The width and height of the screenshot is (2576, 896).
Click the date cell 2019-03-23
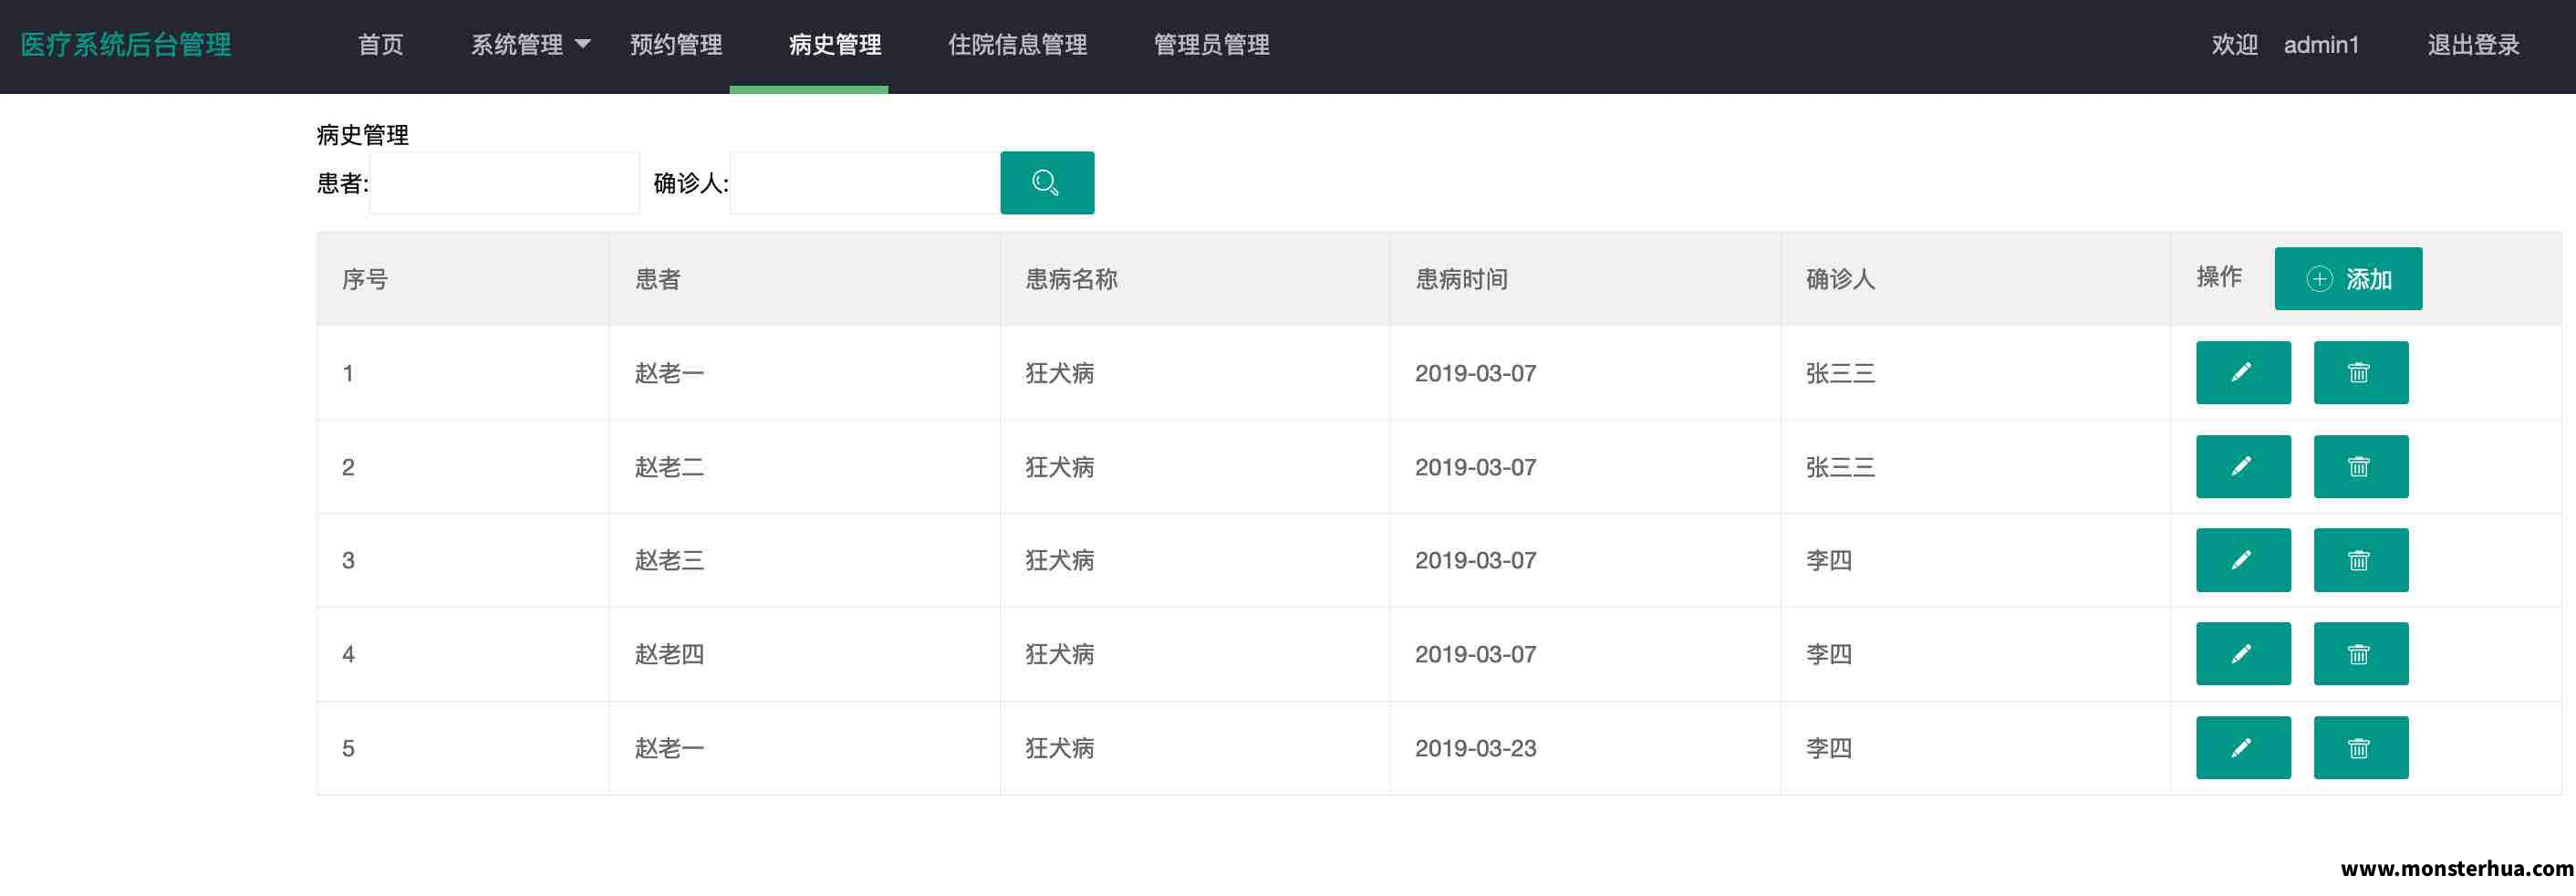pyautogui.click(x=1475, y=748)
